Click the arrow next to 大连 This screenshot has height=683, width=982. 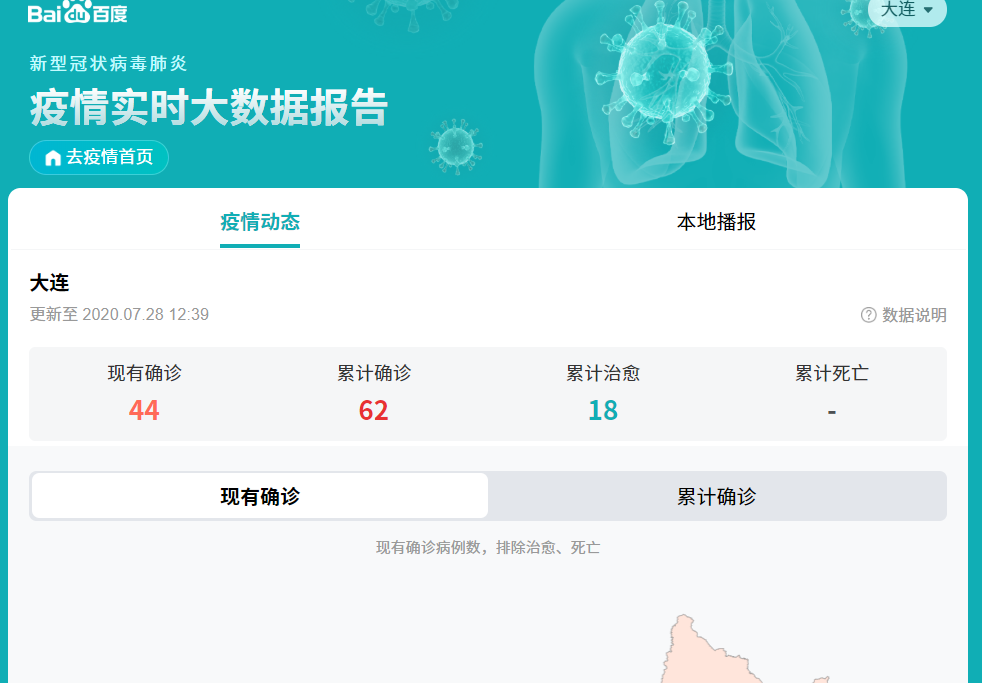[x=928, y=10]
